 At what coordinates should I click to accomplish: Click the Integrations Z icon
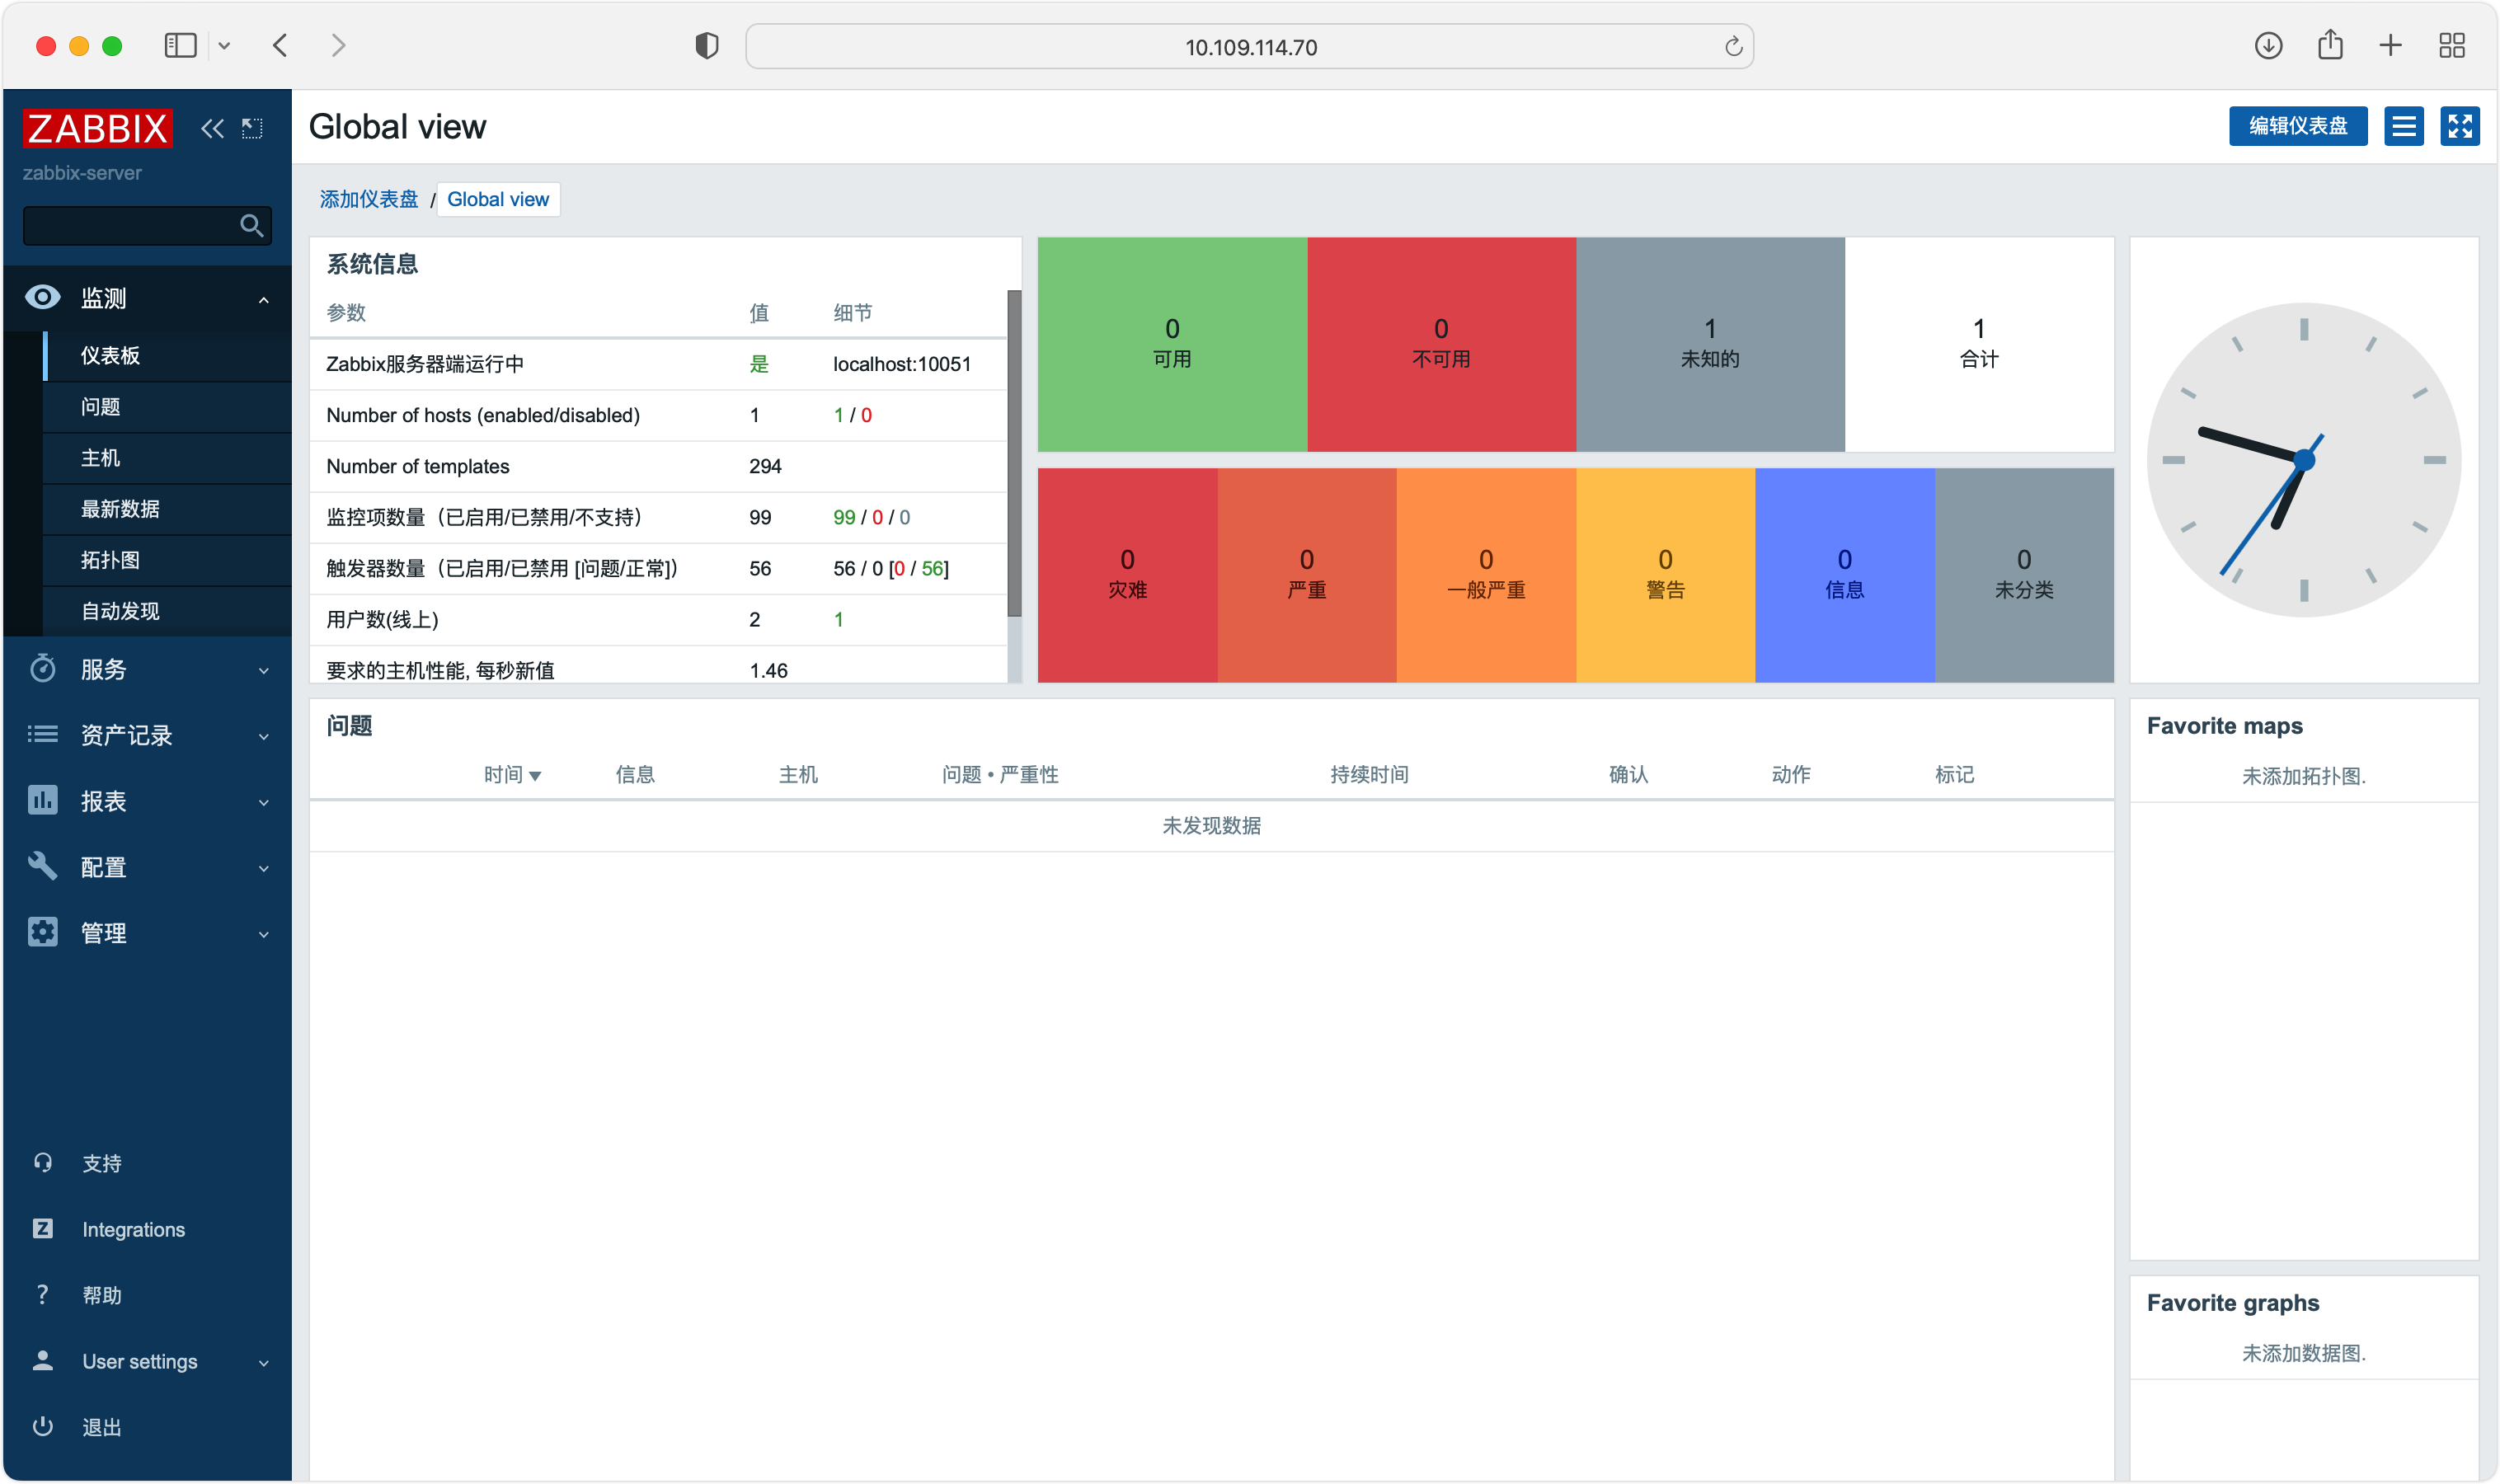[x=42, y=1228]
